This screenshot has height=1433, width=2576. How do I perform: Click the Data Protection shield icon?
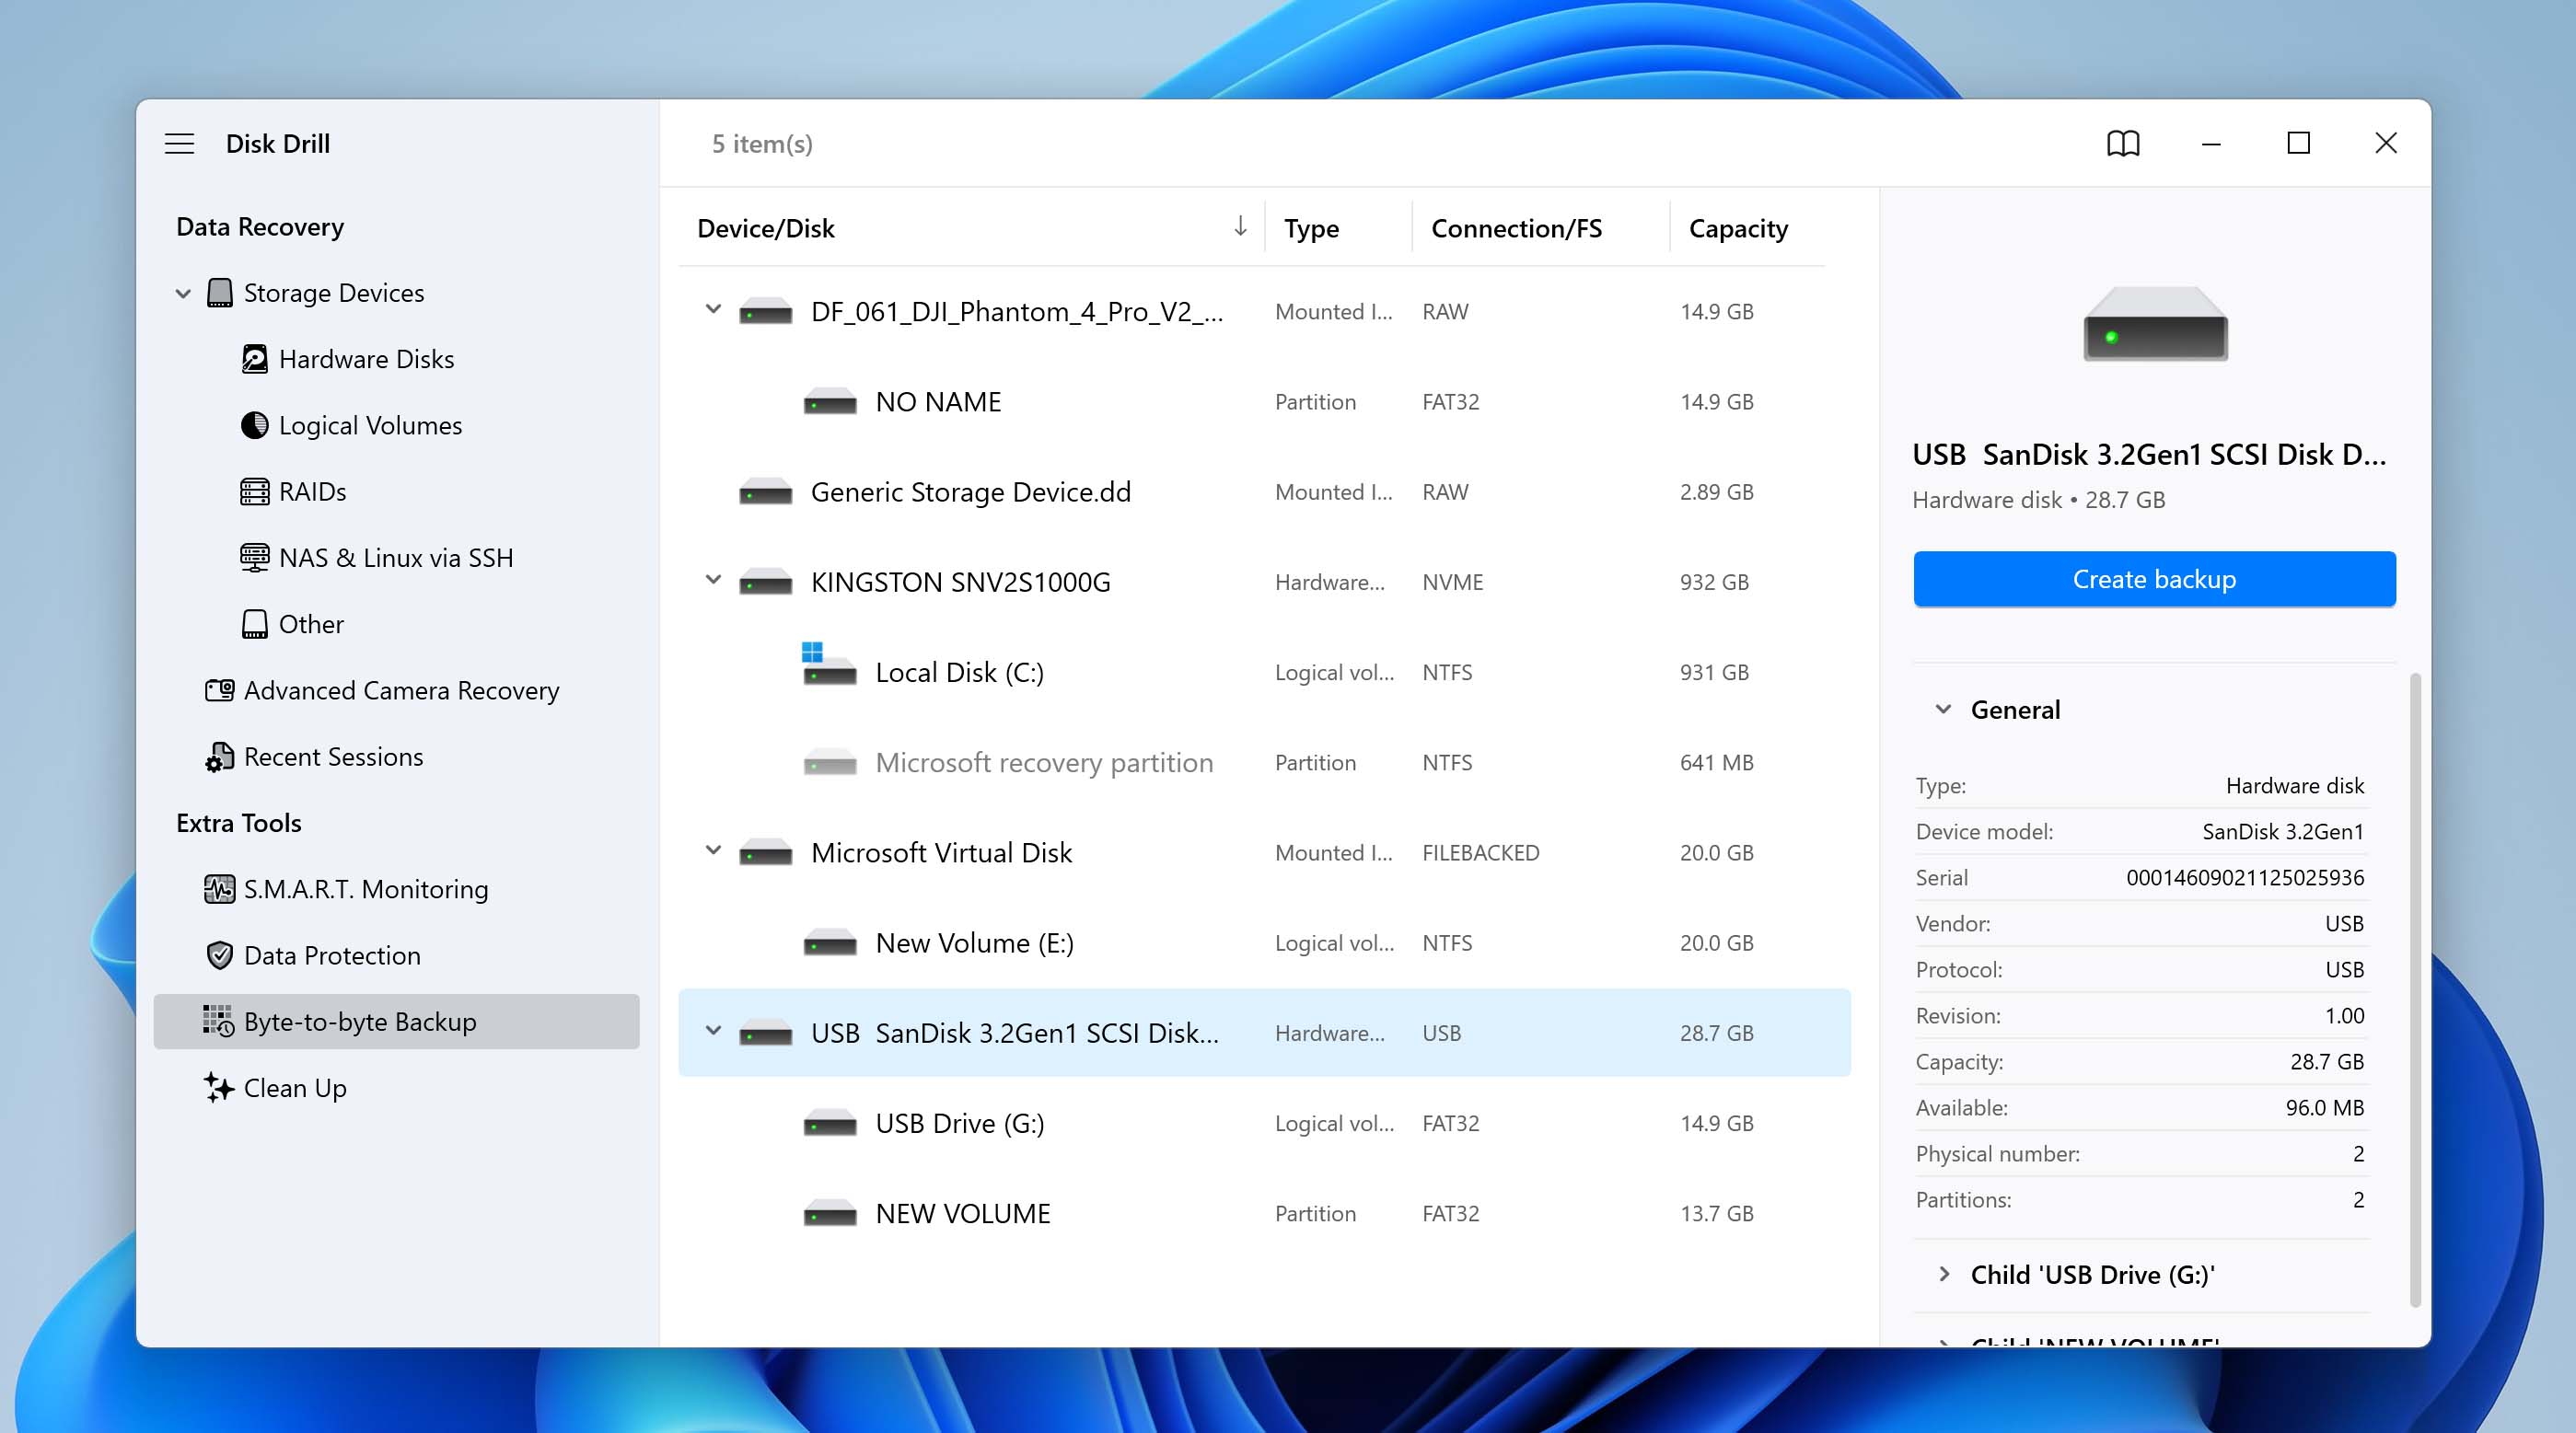click(x=219, y=955)
